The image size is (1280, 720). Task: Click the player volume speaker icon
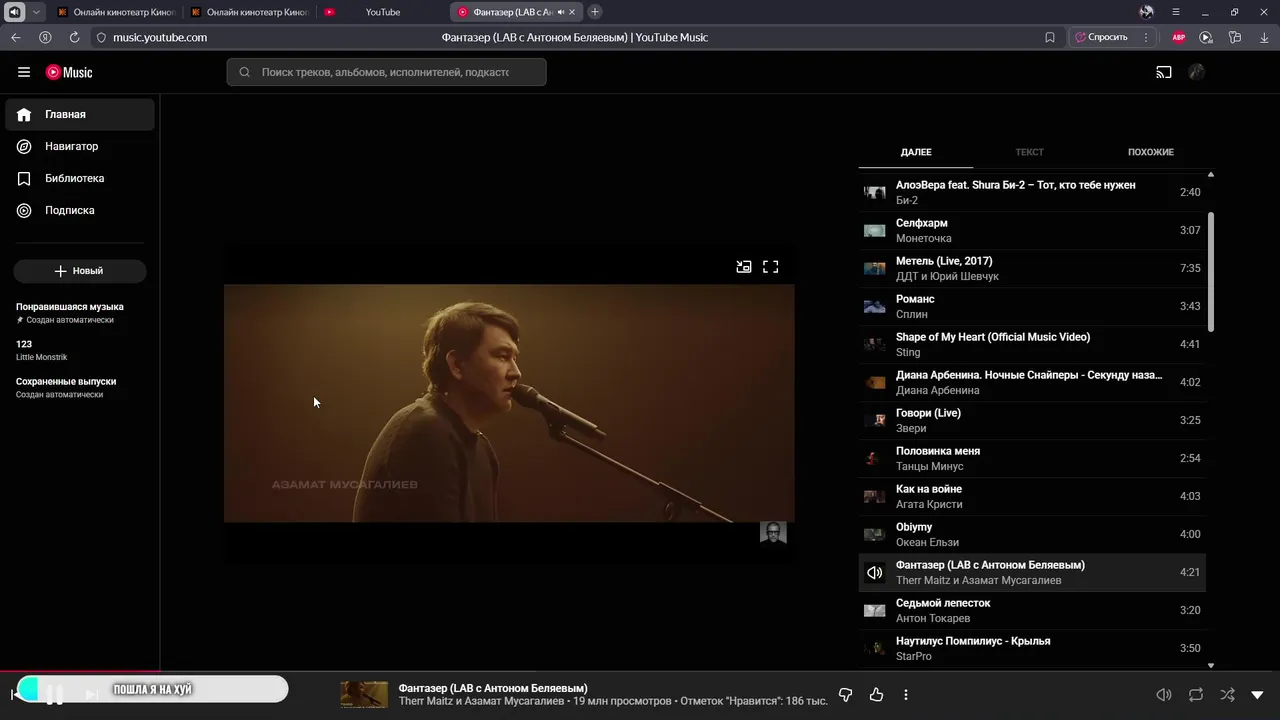[x=1164, y=694]
